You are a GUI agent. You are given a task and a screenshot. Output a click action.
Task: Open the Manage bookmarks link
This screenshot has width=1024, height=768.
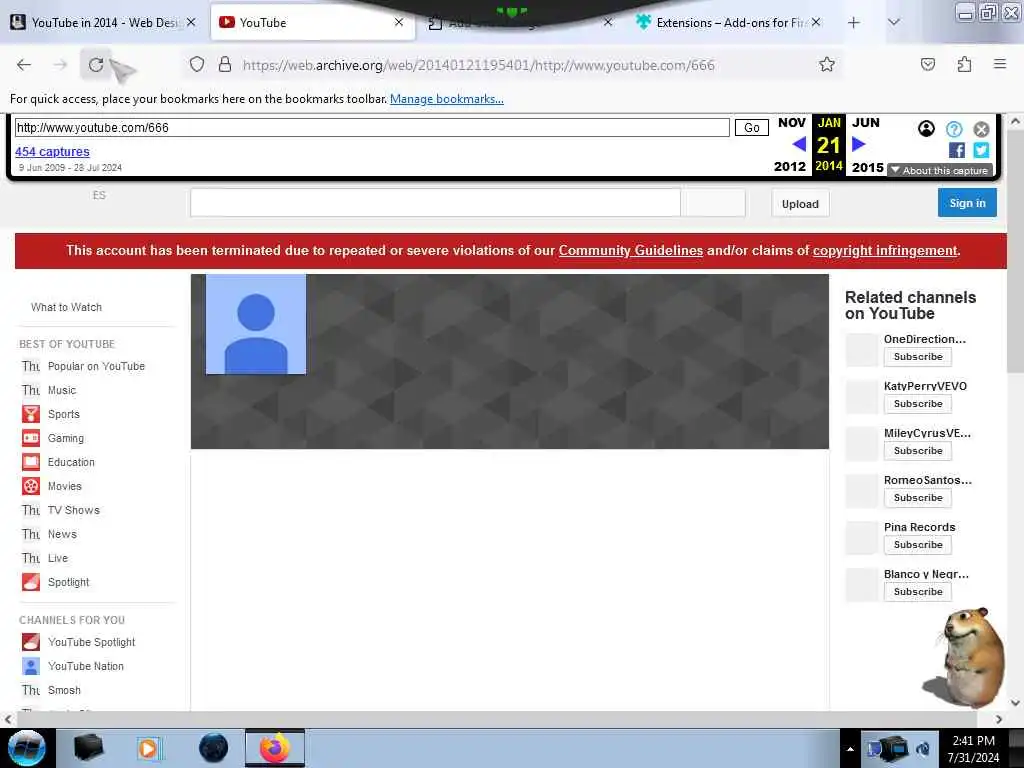coord(447,99)
